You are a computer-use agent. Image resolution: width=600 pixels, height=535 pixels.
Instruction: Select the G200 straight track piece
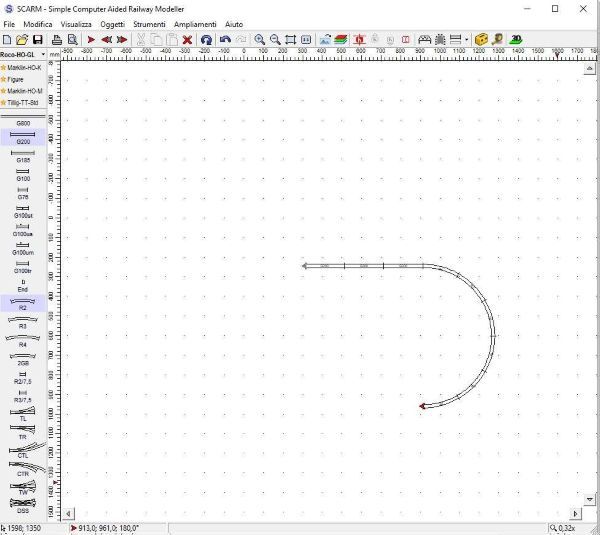pos(23,137)
